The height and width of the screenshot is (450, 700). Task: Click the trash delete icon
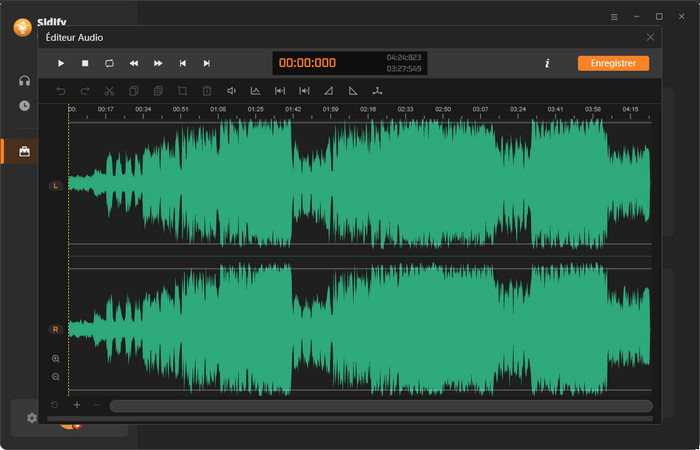coord(207,91)
